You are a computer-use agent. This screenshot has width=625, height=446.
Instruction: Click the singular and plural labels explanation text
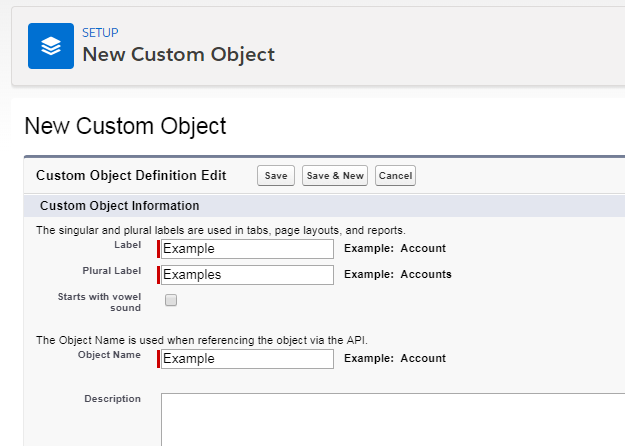221,230
